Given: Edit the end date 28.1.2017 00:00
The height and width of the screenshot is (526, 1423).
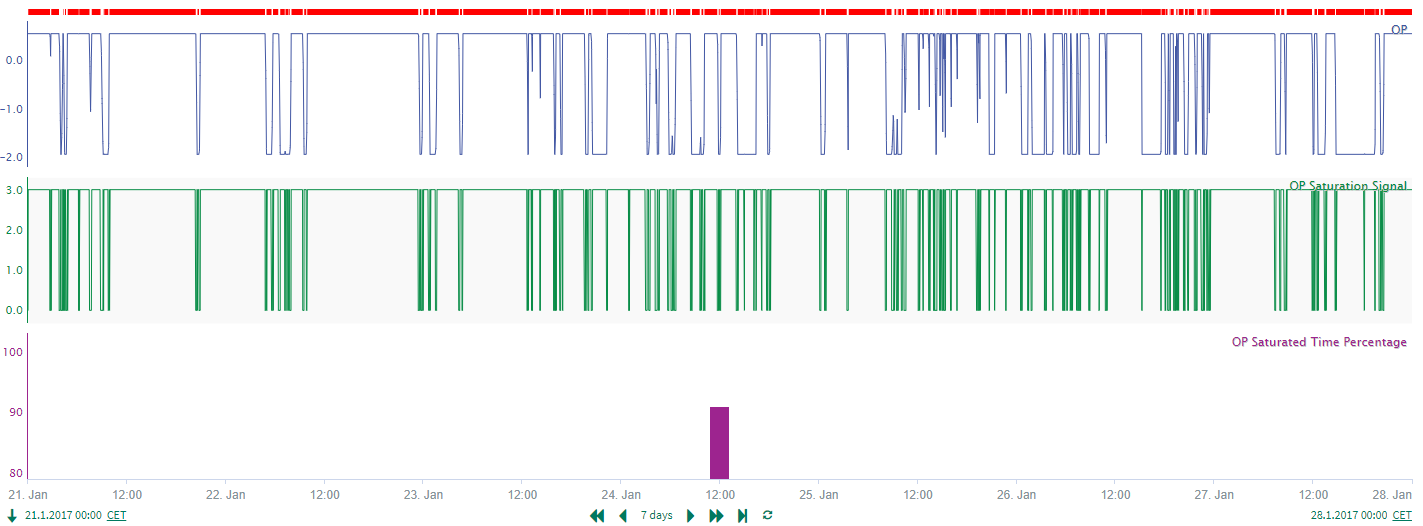Looking at the screenshot, I should coord(1348,516).
